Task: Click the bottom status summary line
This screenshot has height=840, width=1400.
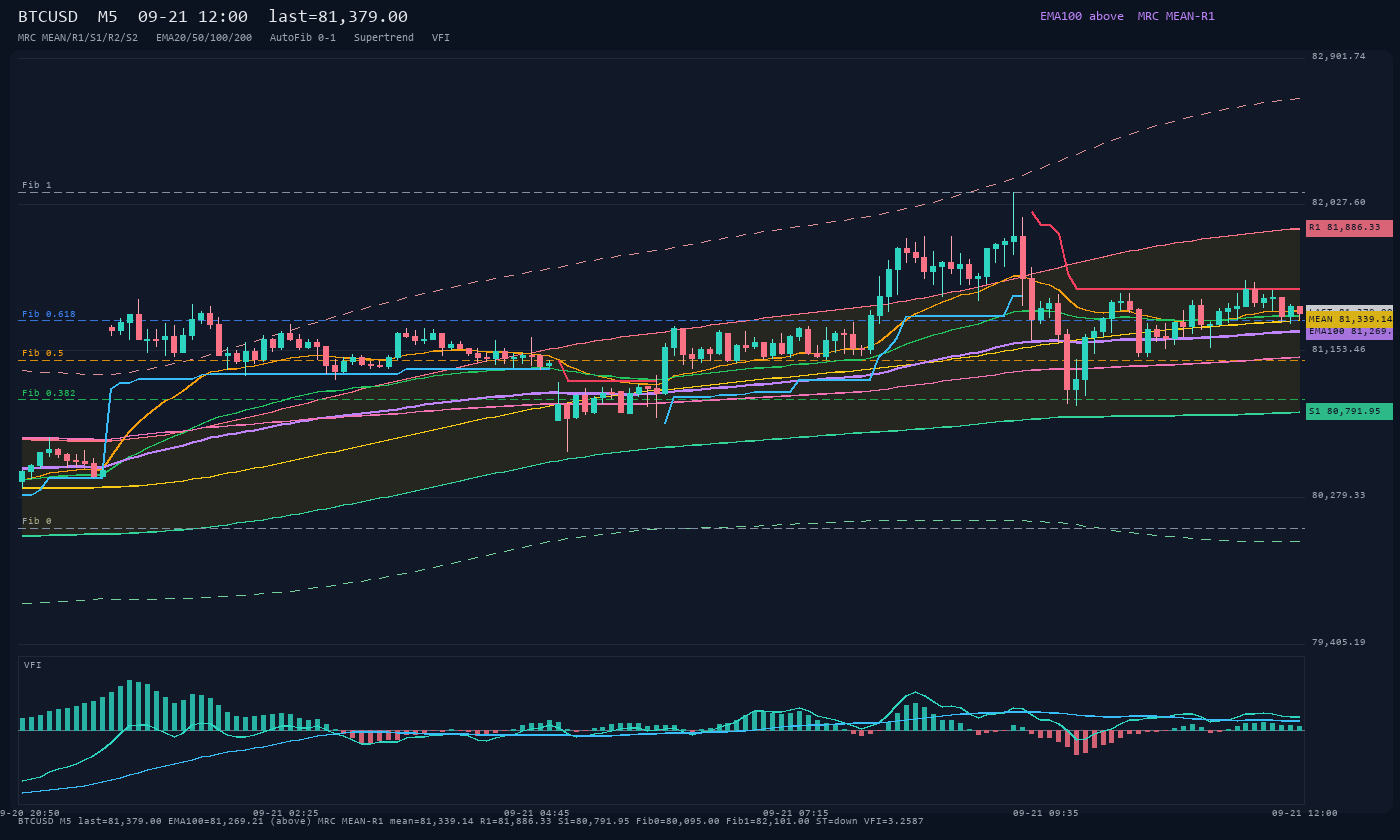Action: pyautogui.click(x=471, y=821)
